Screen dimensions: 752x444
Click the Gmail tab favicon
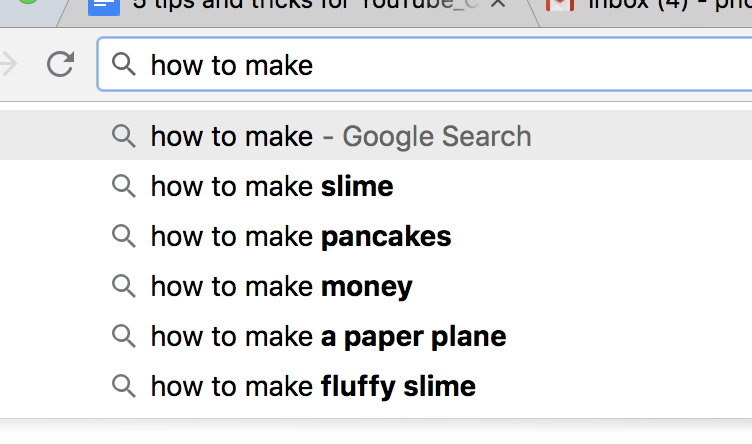[560, 5]
